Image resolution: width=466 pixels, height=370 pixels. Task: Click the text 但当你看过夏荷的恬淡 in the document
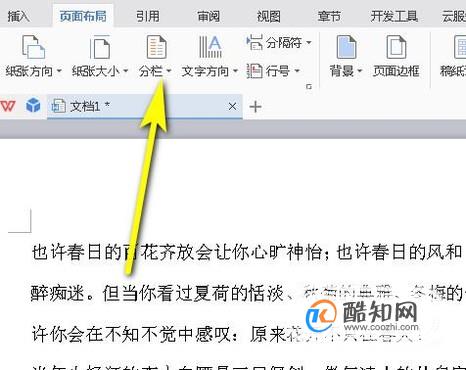click(193, 293)
